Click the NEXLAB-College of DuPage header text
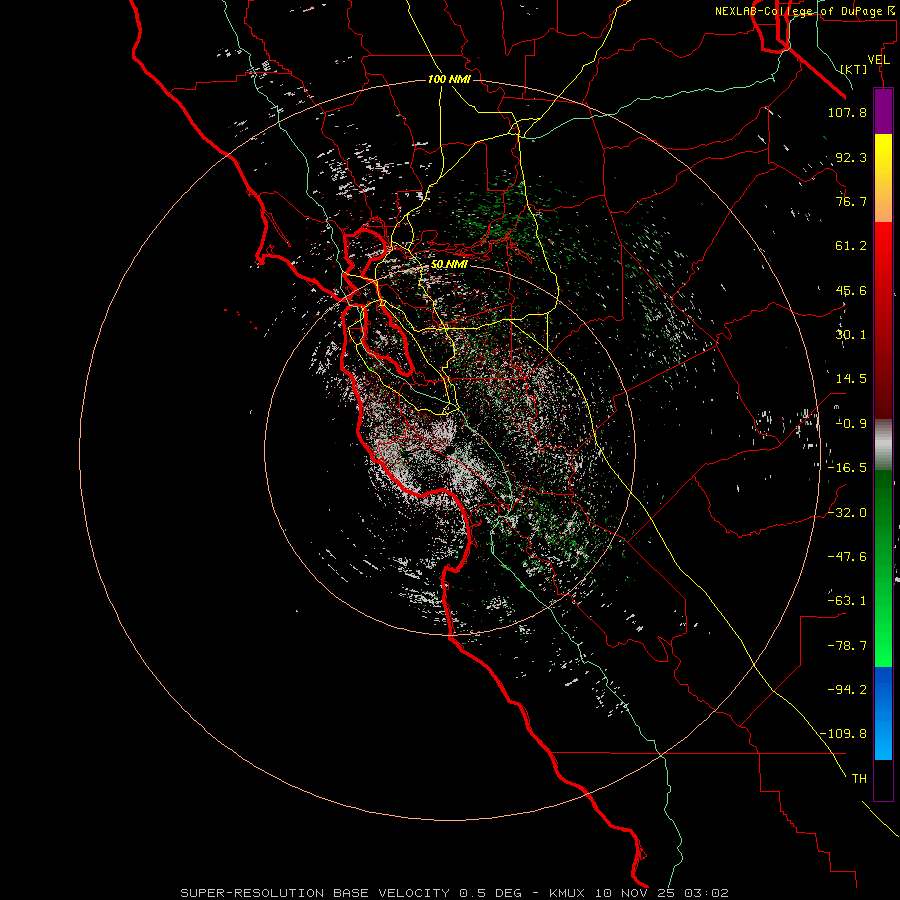Screen dimensions: 900x900 806,11
